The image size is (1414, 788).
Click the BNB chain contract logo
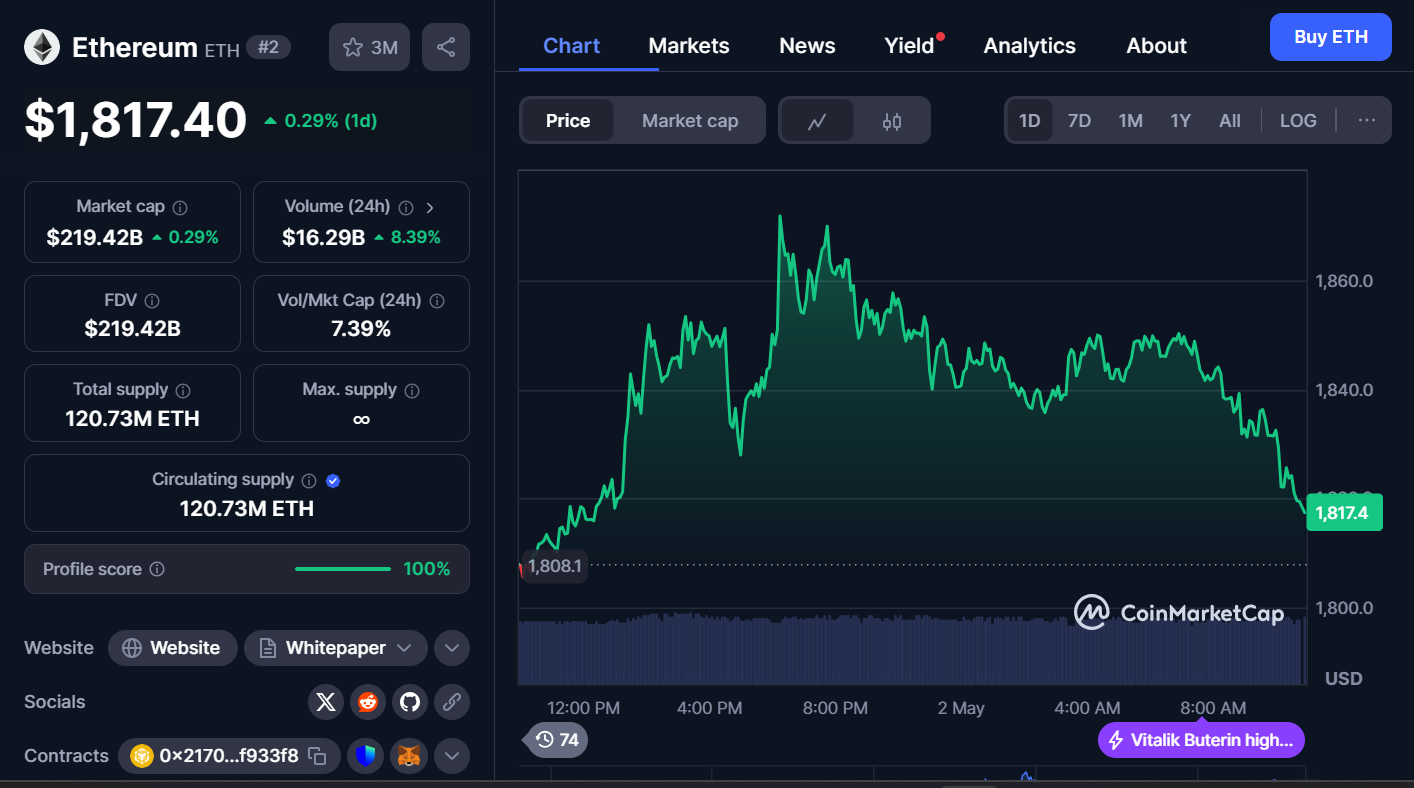[x=140, y=756]
